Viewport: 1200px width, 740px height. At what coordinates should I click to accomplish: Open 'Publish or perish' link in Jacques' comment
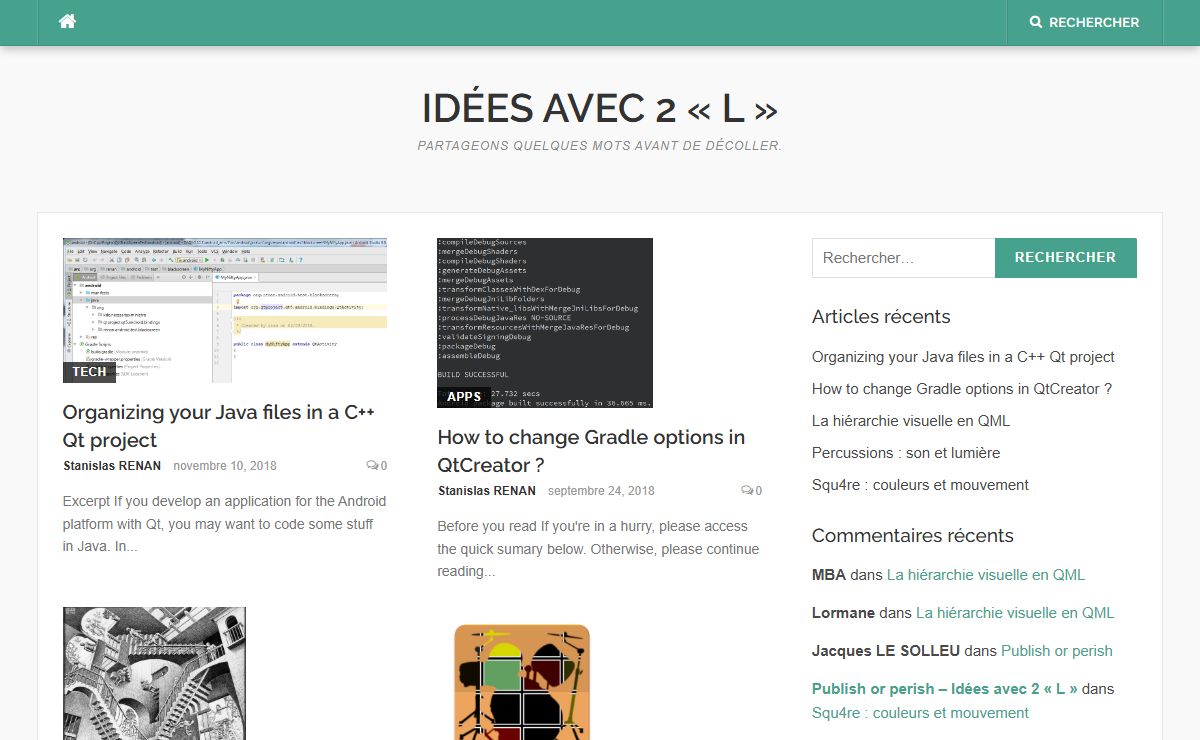pyautogui.click(x=1056, y=651)
